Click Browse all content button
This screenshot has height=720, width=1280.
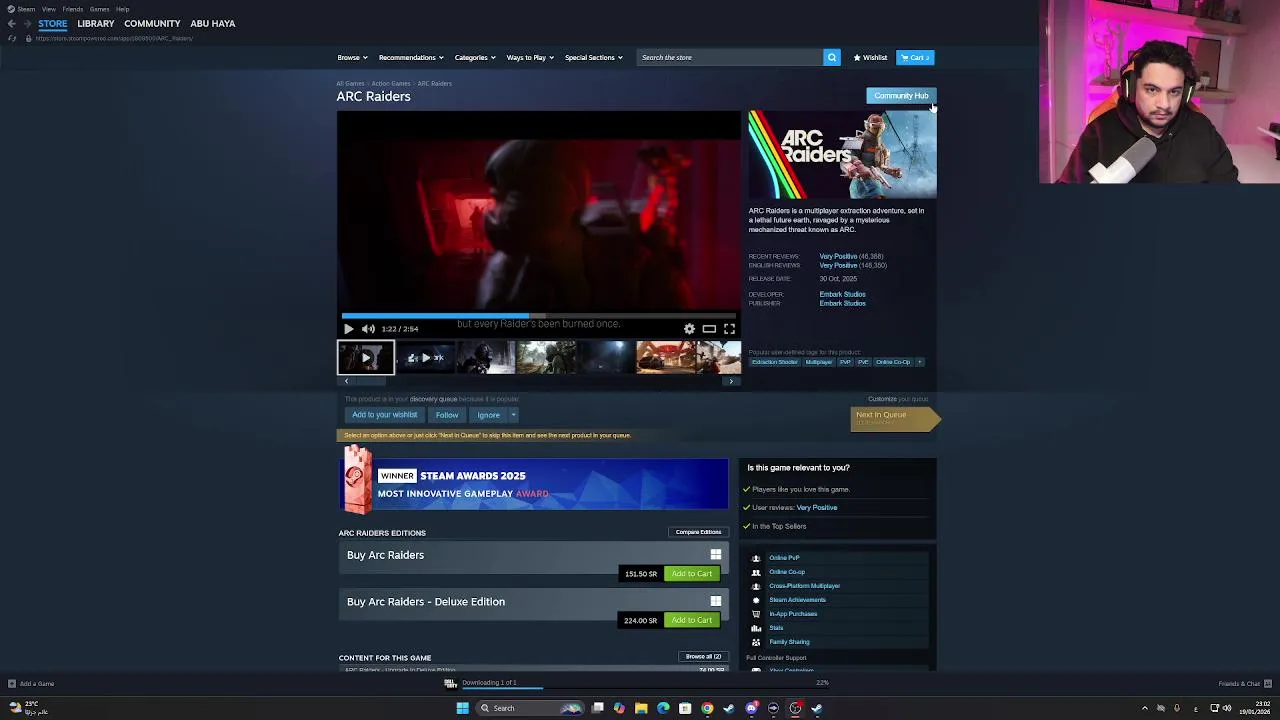tap(703, 657)
